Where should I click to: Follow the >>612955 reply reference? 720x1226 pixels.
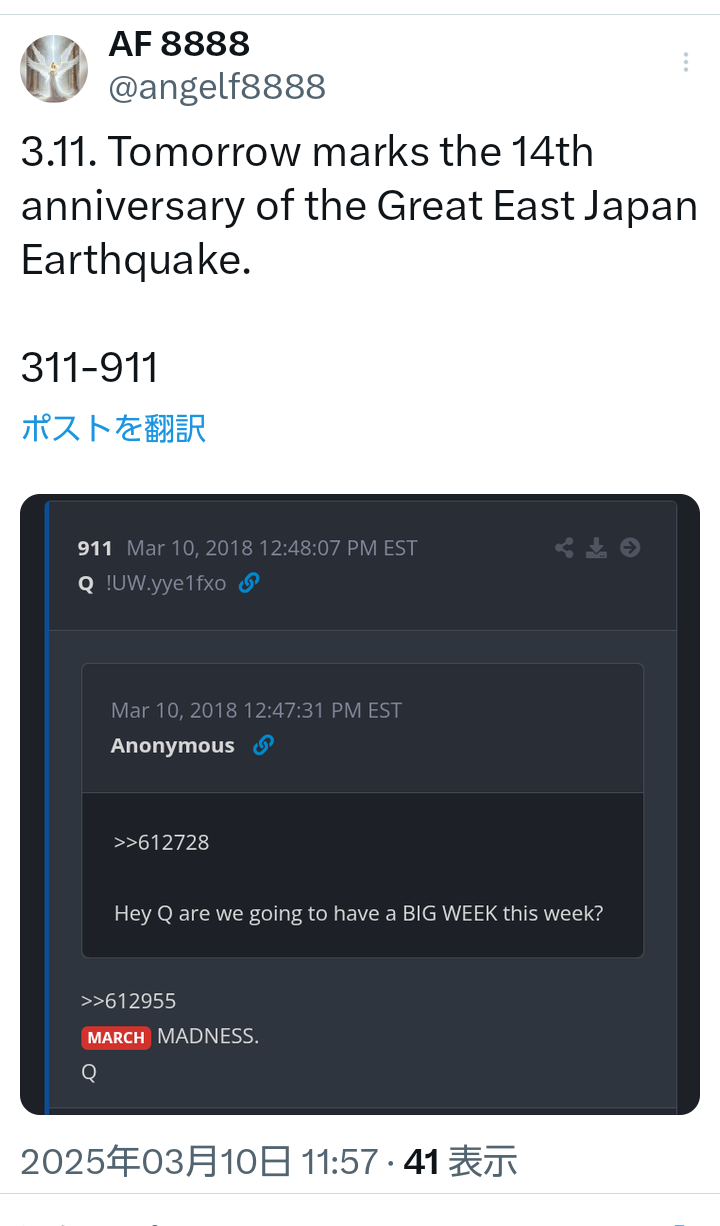tap(128, 1001)
